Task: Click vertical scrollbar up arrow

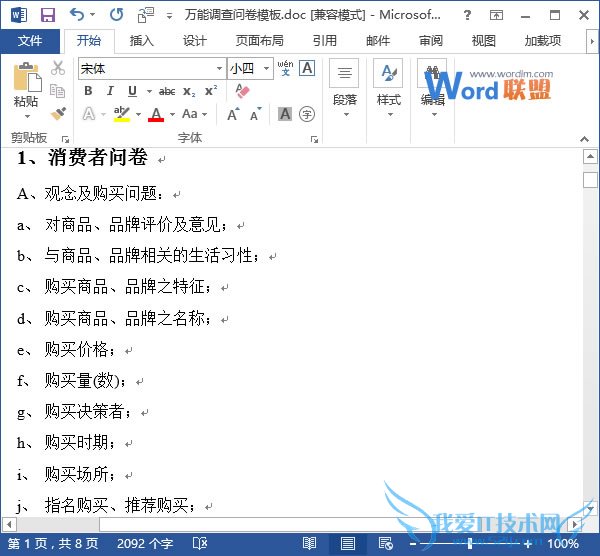Action: pos(590,157)
